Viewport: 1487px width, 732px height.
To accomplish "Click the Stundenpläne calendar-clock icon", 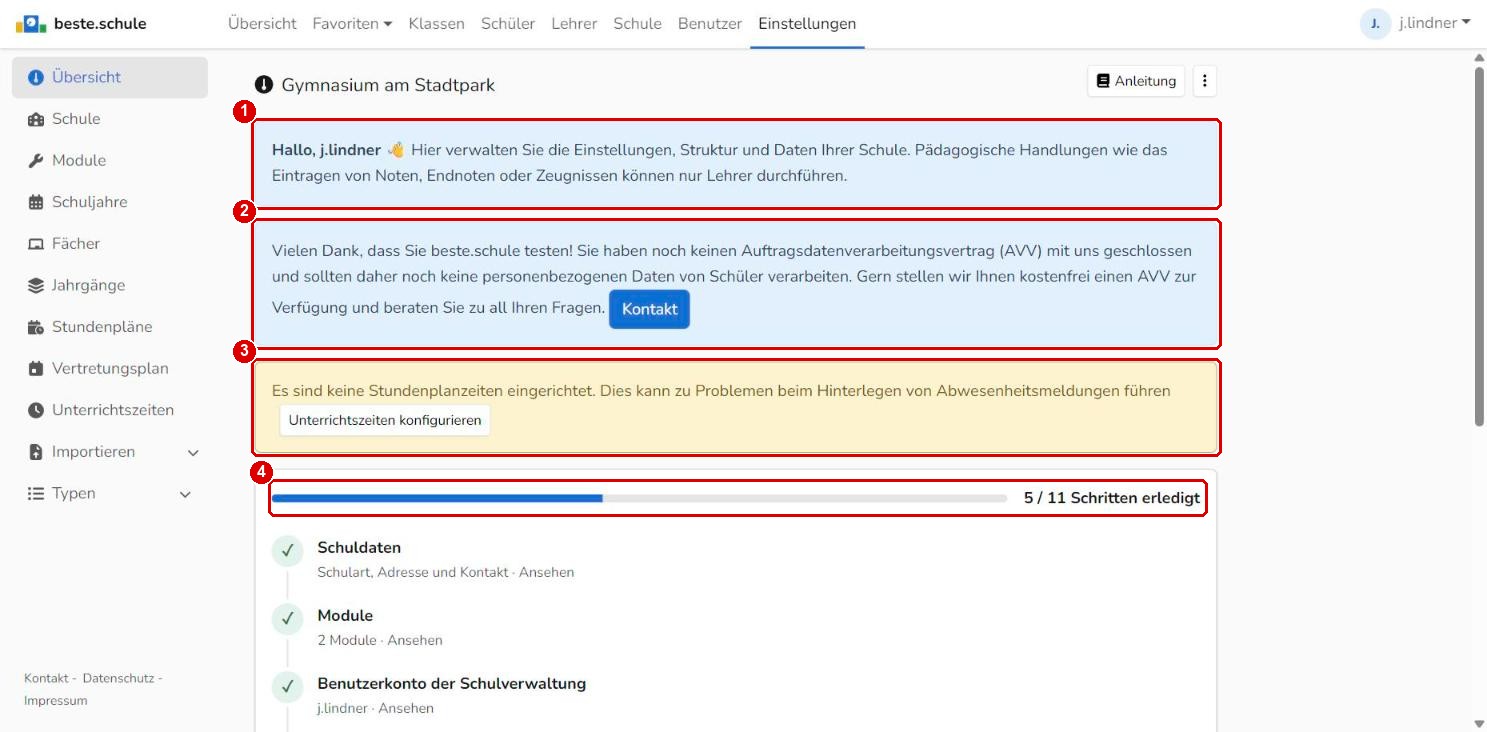I will pos(36,327).
